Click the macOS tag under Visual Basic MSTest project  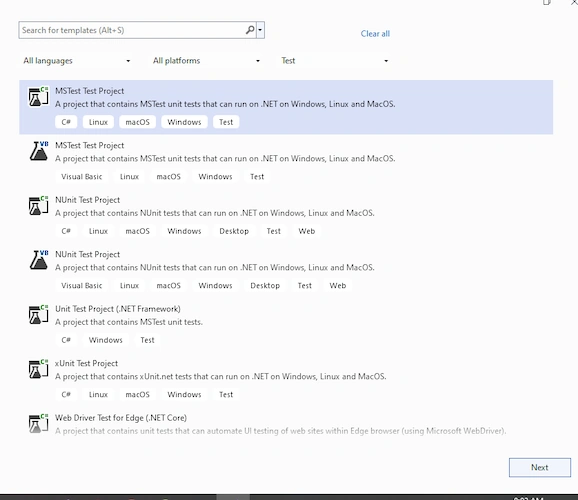coord(168,177)
